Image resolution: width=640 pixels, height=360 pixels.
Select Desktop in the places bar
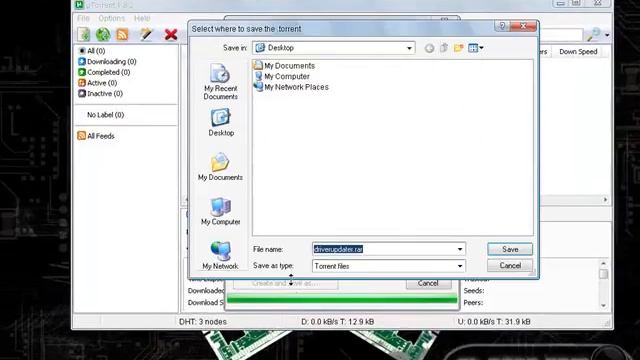coord(221,122)
